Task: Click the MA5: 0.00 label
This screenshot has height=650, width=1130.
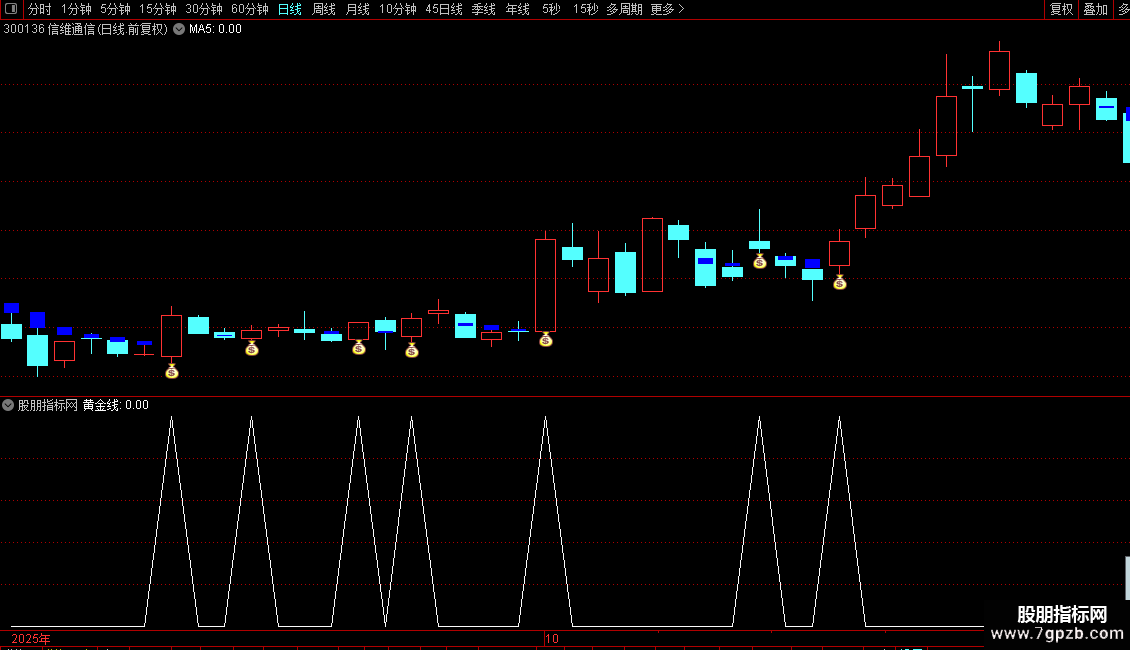Action: click(215, 30)
